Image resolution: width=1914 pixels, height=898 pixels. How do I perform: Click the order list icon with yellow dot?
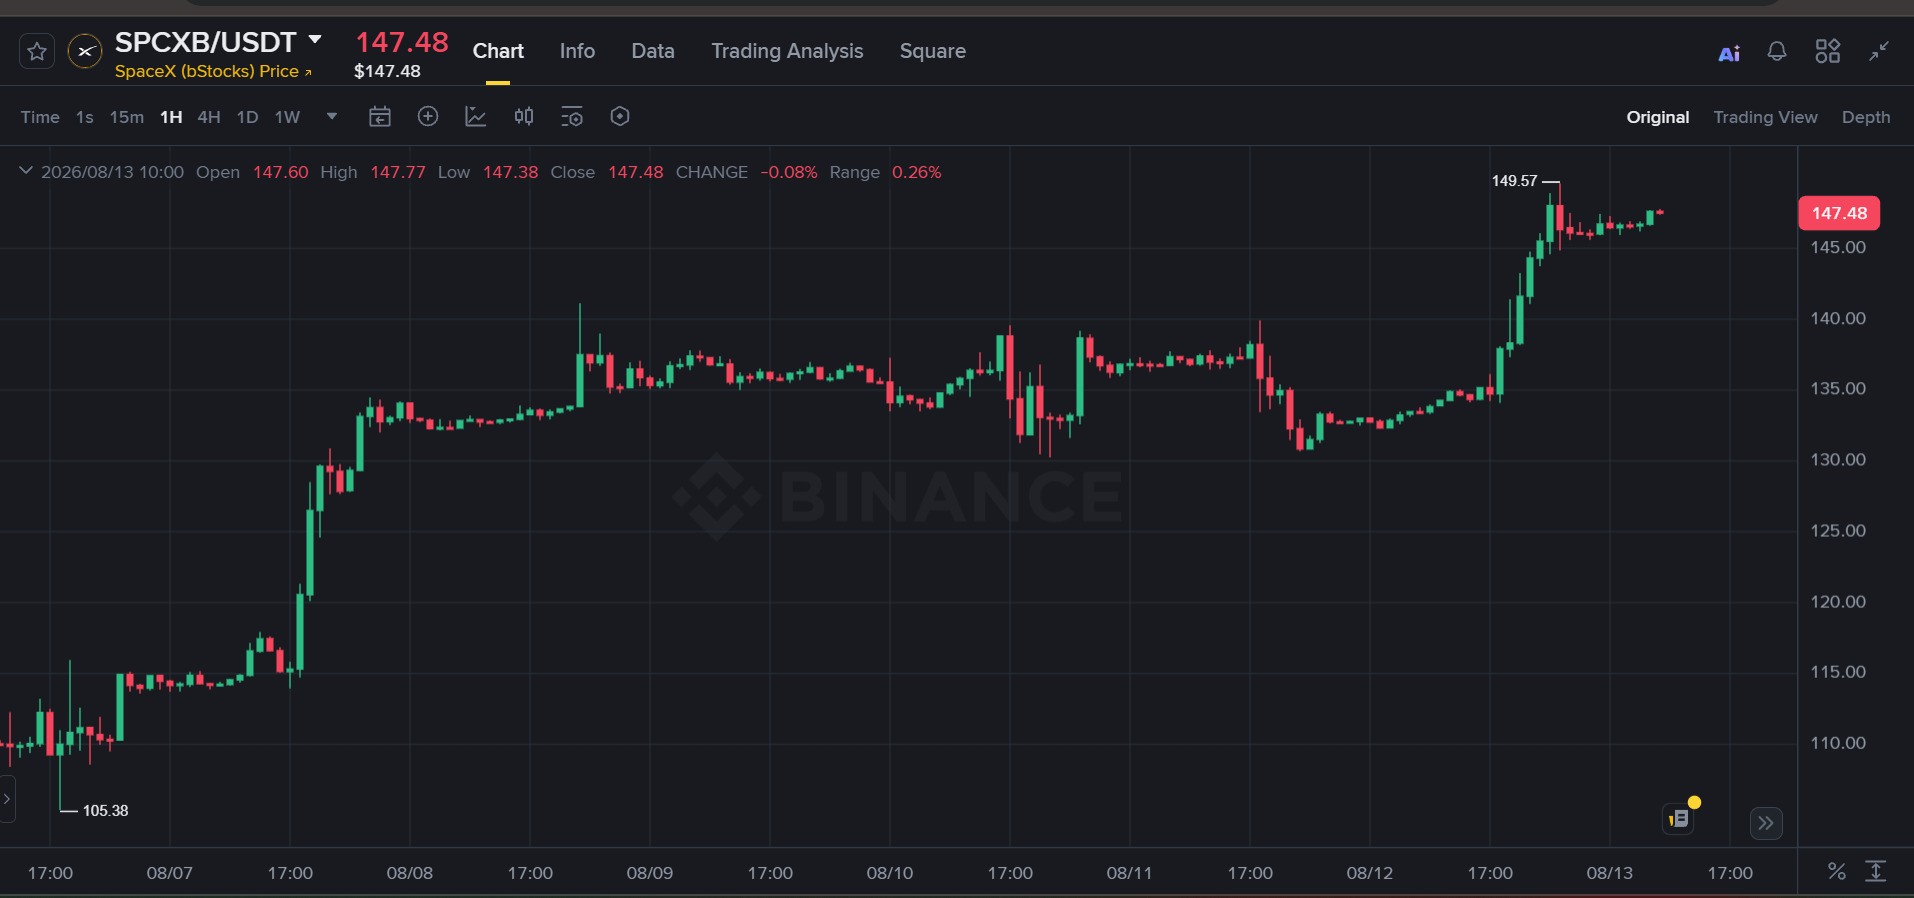[1680, 817]
